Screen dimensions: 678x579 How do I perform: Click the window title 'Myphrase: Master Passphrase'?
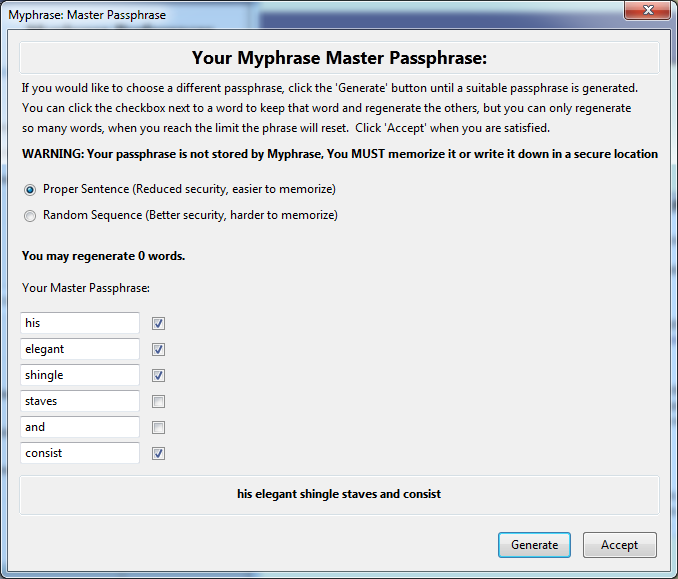(87, 15)
